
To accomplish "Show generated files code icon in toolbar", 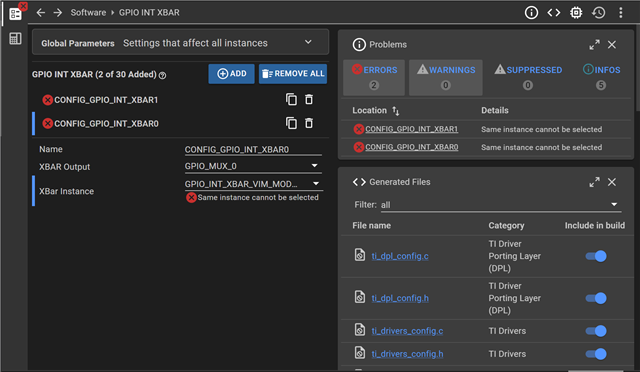I will (x=553, y=13).
